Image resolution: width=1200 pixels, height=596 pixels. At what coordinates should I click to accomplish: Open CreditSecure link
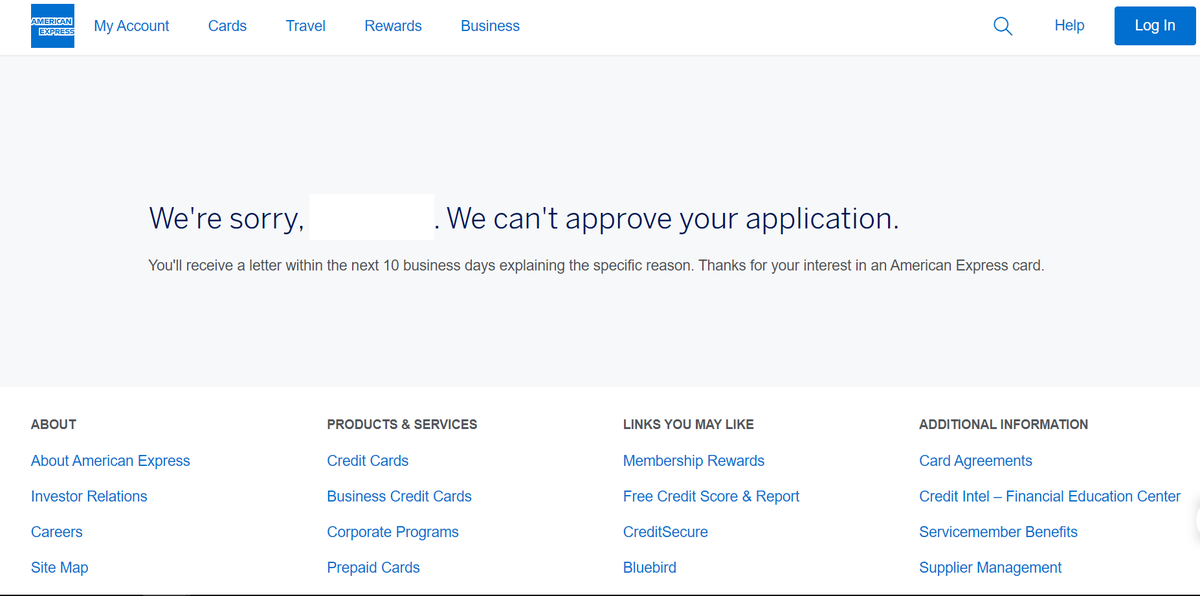click(665, 532)
